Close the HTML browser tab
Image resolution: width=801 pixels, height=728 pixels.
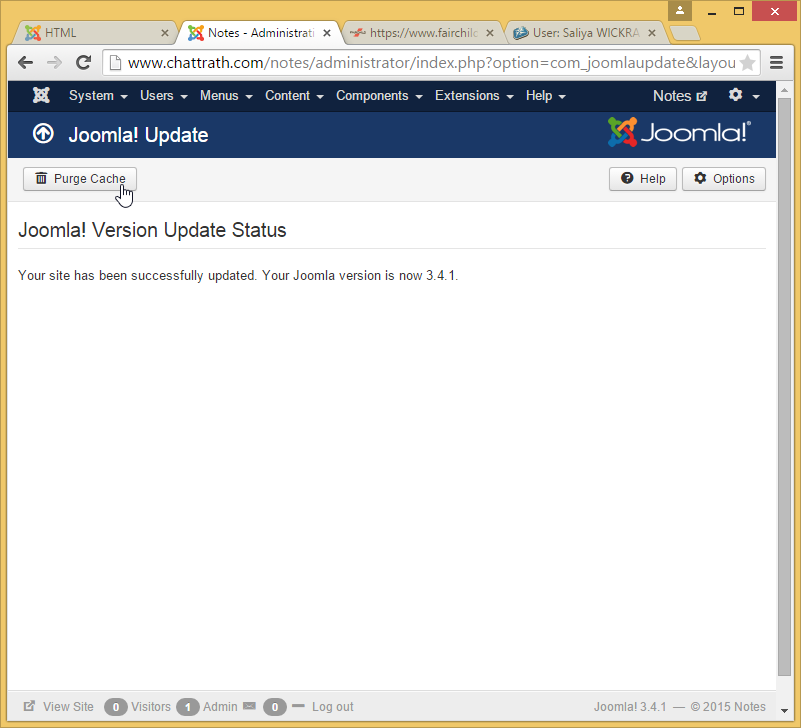165,33
